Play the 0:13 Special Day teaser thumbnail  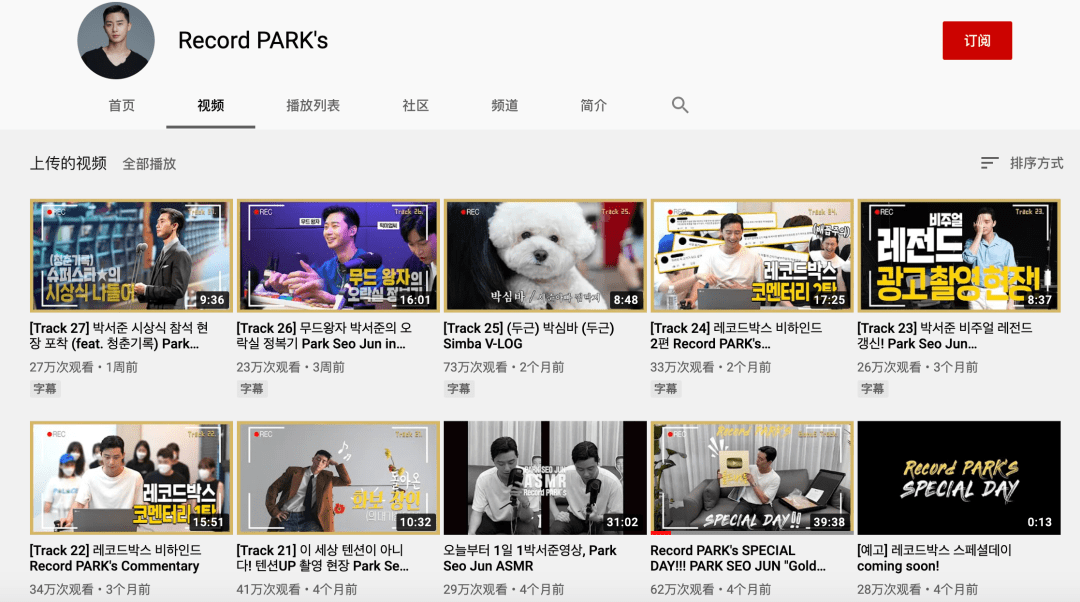tap(959, 477)
